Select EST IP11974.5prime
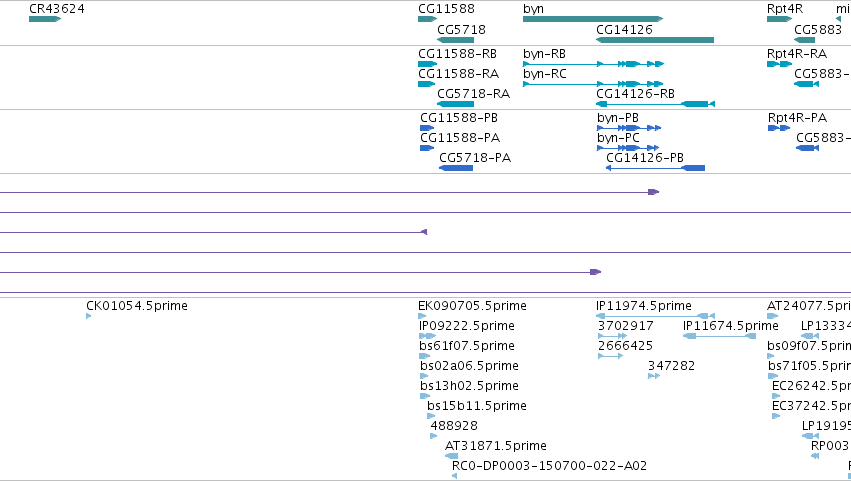The image size is (851, 481). tap(644, 306)
